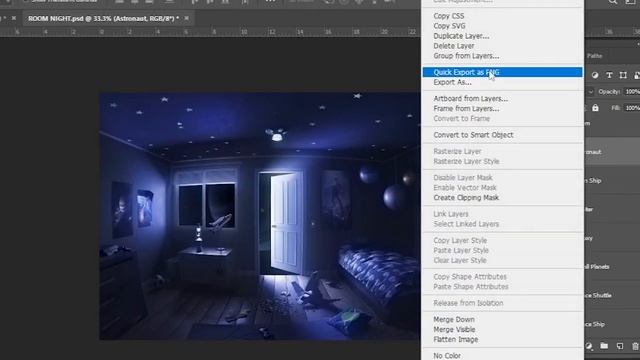
Task: Choose Merge Visible from menu
Action: (x=454, y=329)
